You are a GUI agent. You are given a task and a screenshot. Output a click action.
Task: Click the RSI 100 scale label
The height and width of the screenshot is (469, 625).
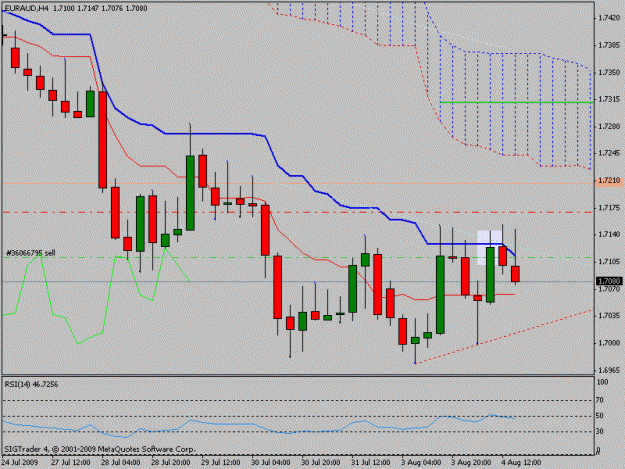(x=602, y=382)
